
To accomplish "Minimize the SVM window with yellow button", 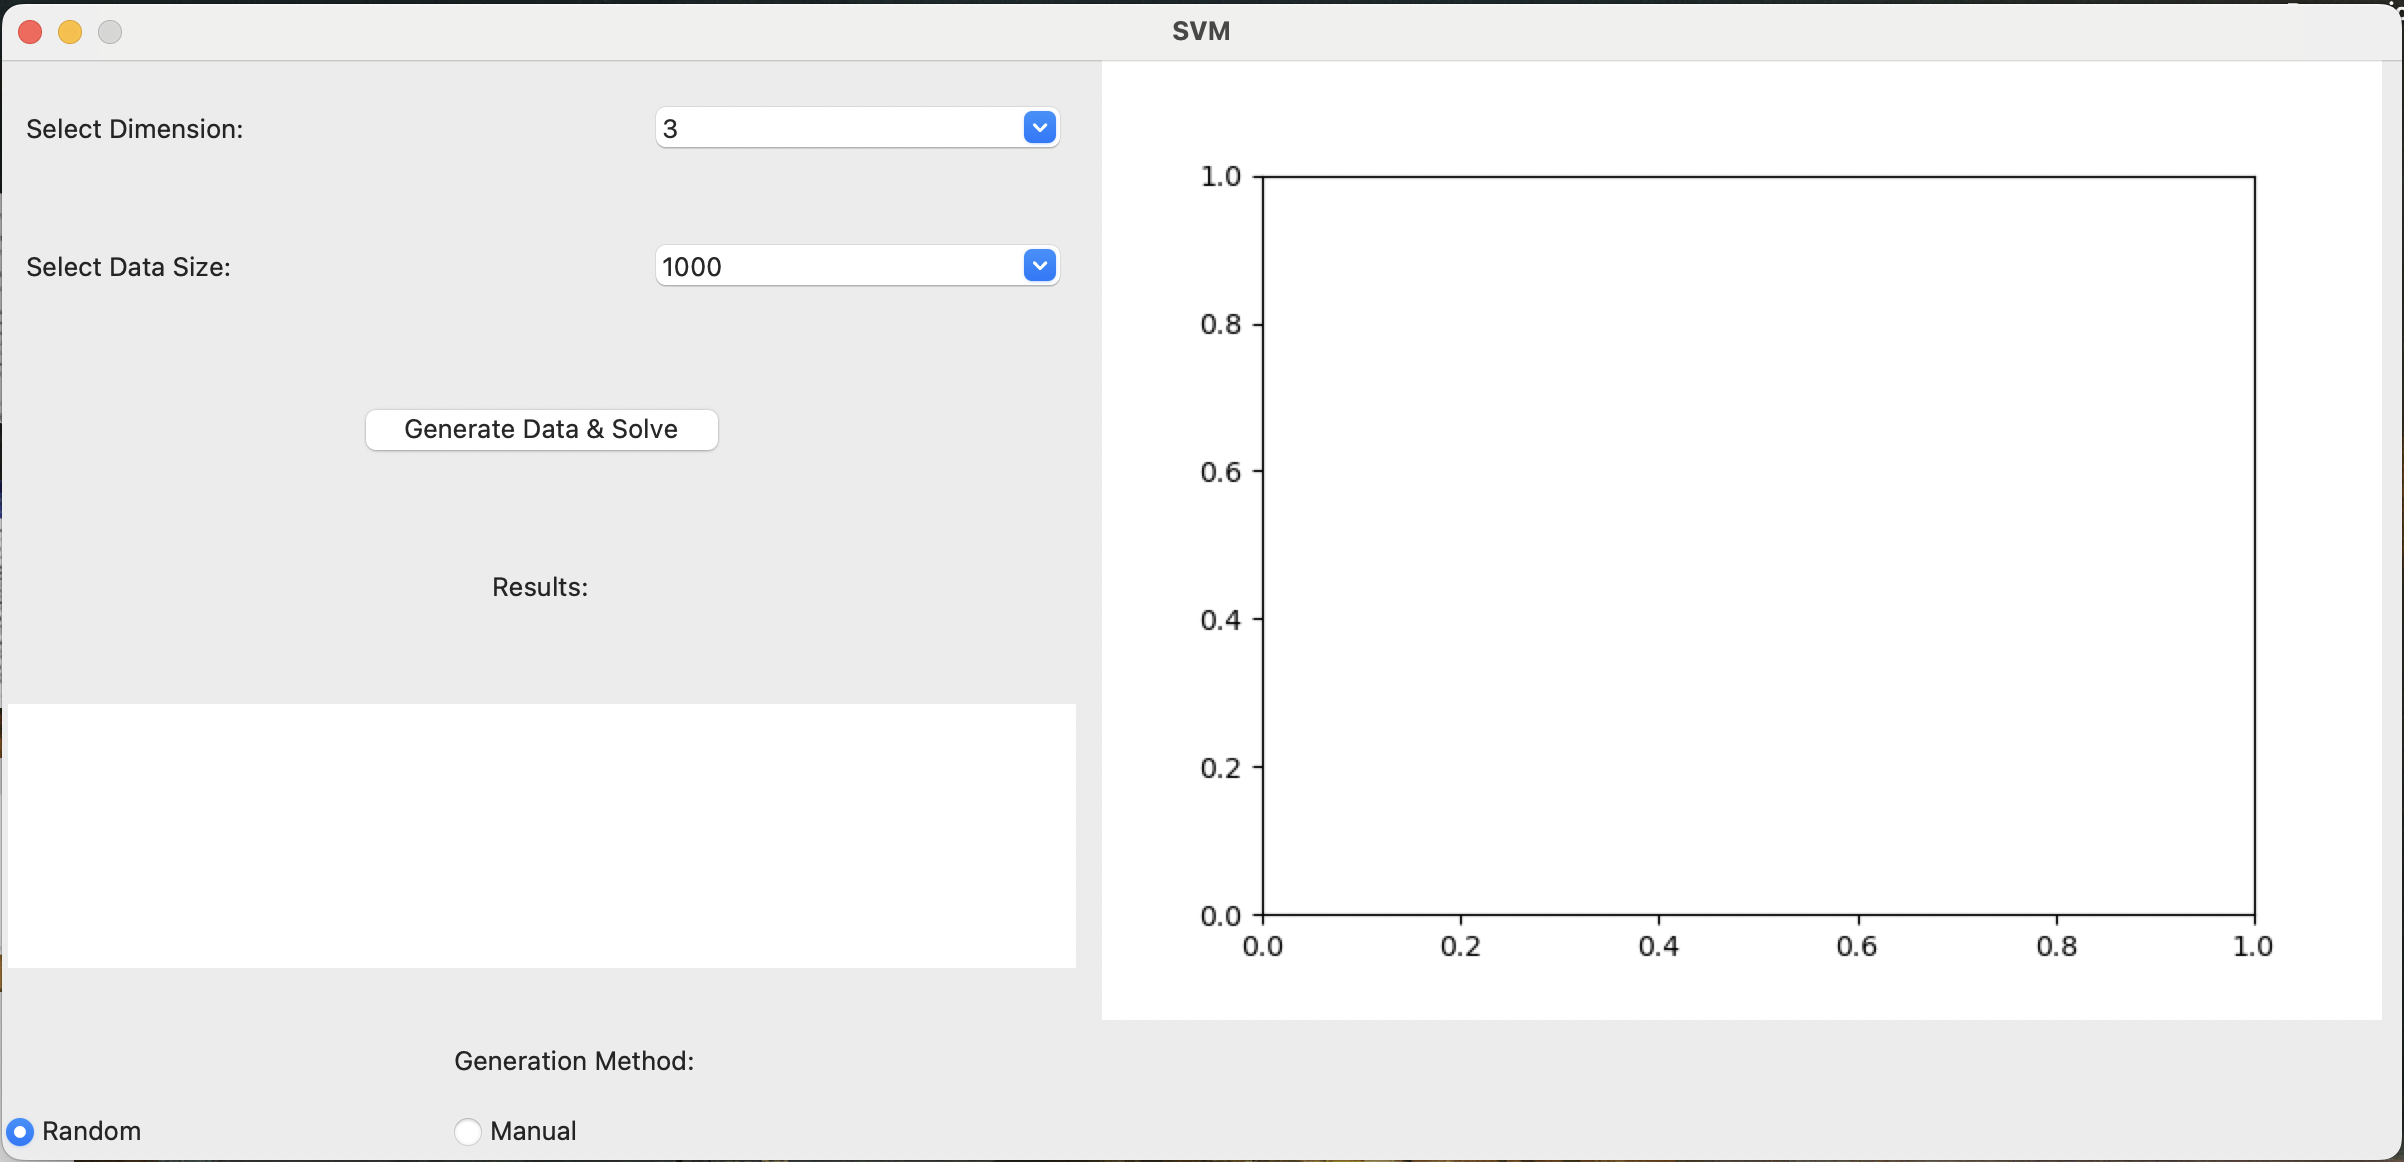I will pyautogui.click(x=70, y=32).
